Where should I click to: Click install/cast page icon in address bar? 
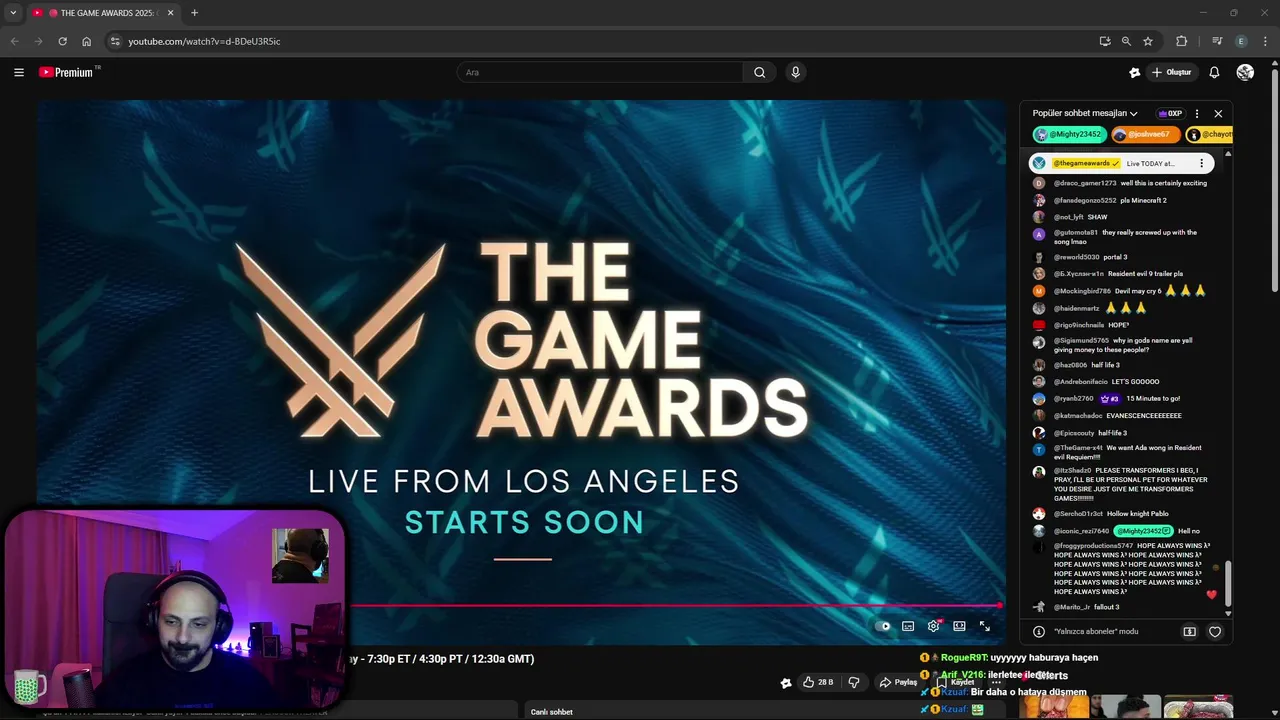(1105, 41)
